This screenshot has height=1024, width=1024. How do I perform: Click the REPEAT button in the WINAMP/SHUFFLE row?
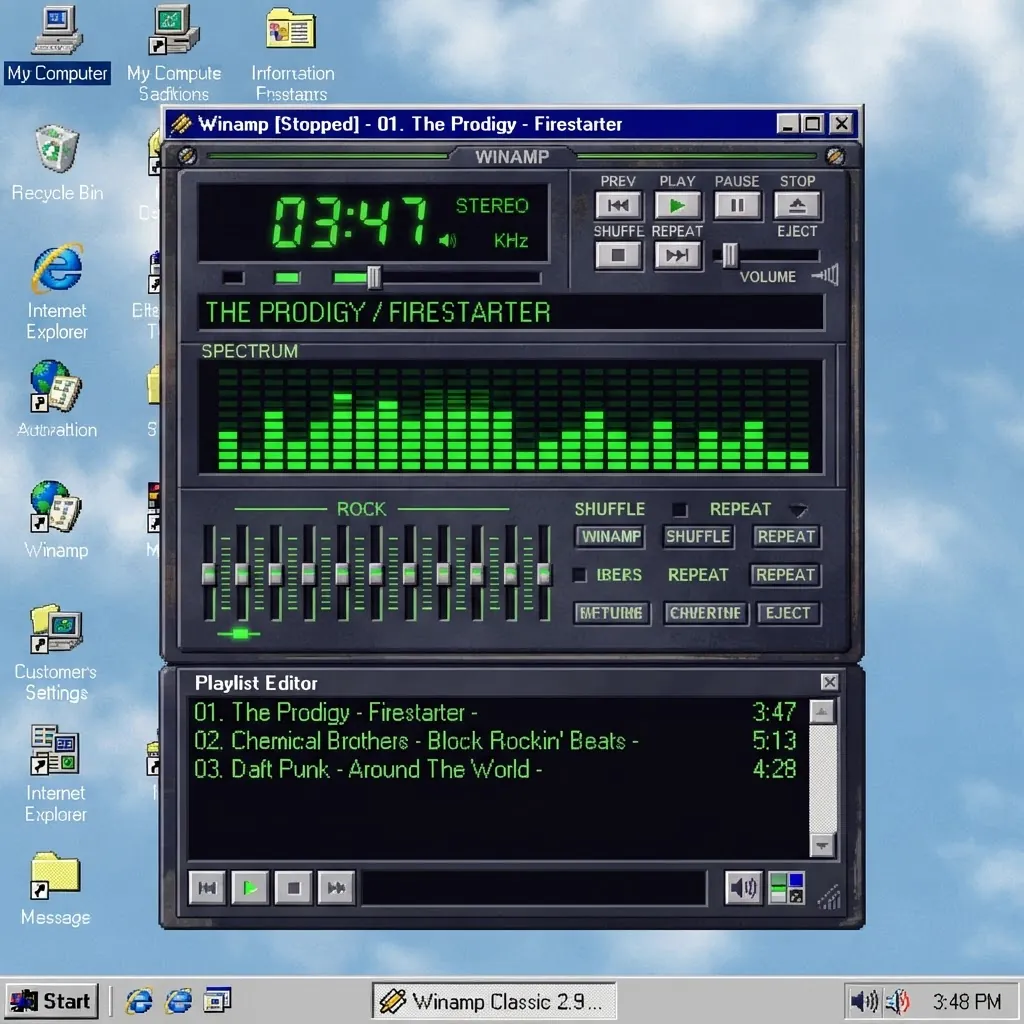pos(786,537)
